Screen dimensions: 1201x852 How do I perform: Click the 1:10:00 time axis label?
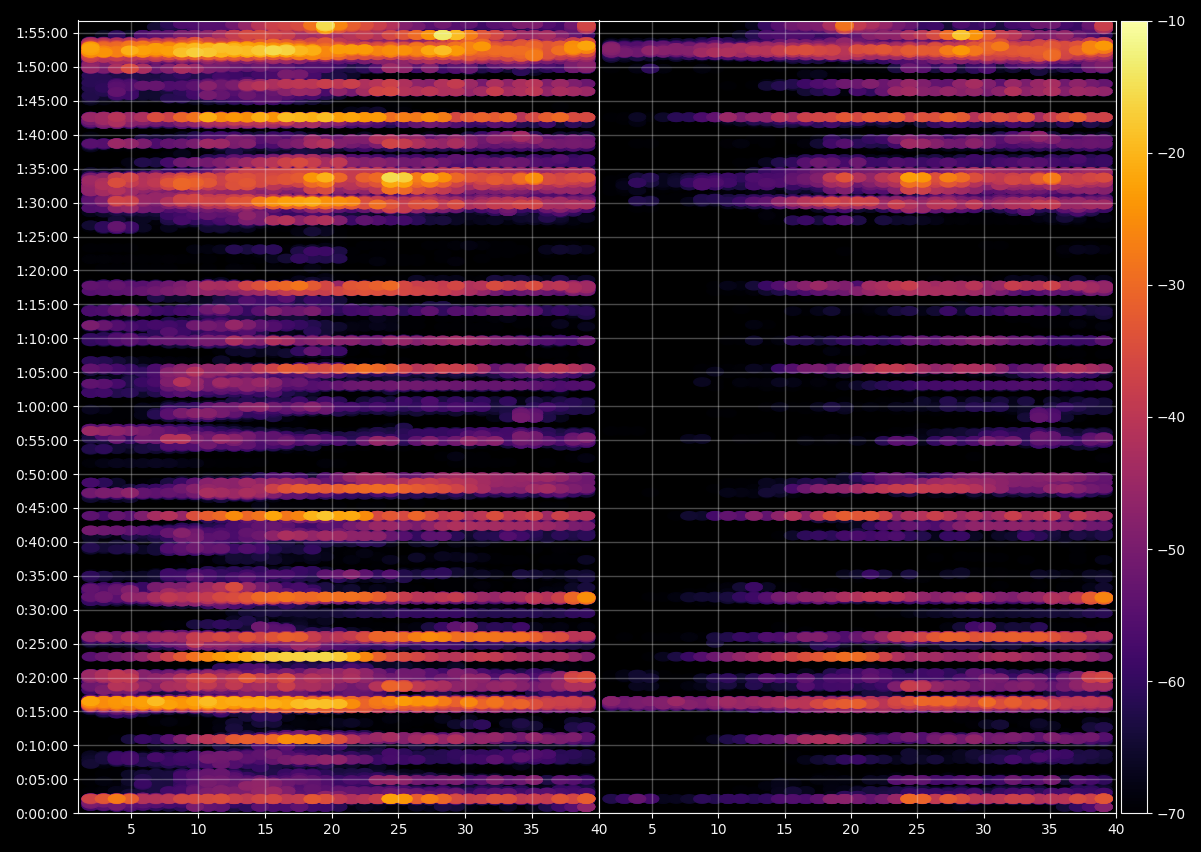(x=42, y=339)
